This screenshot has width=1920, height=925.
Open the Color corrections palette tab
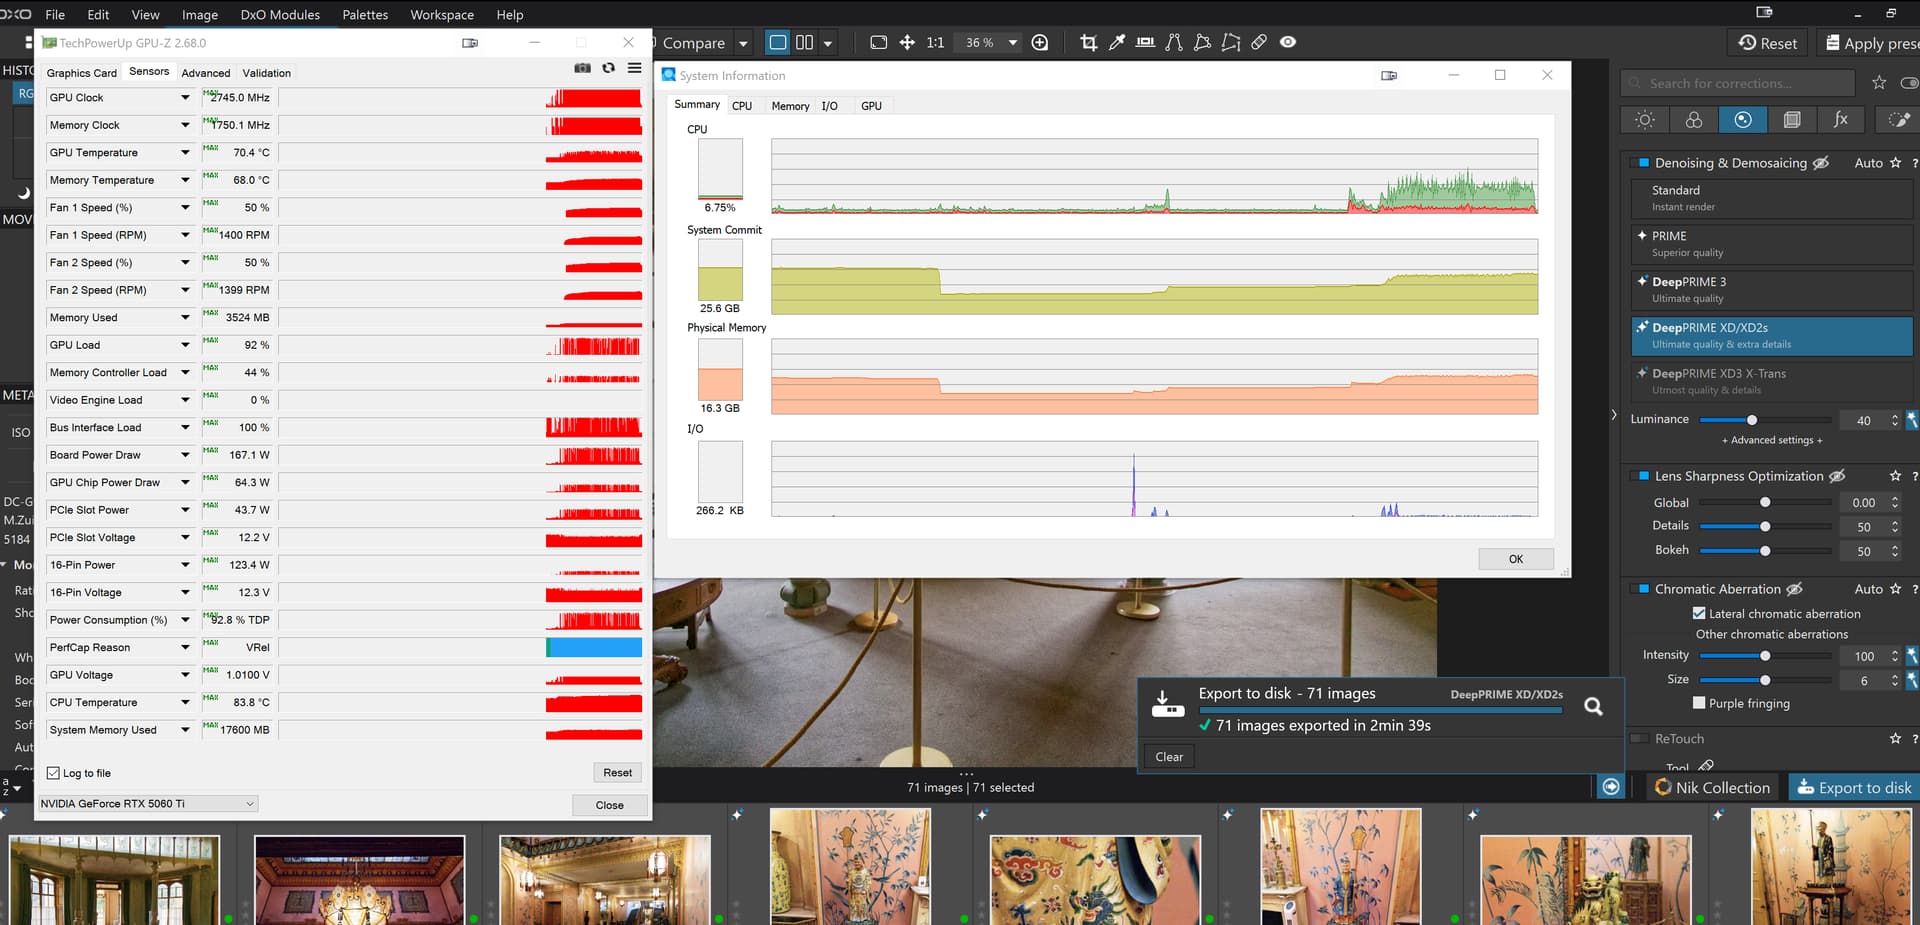pyautogui.click(x=1693, y=120)
